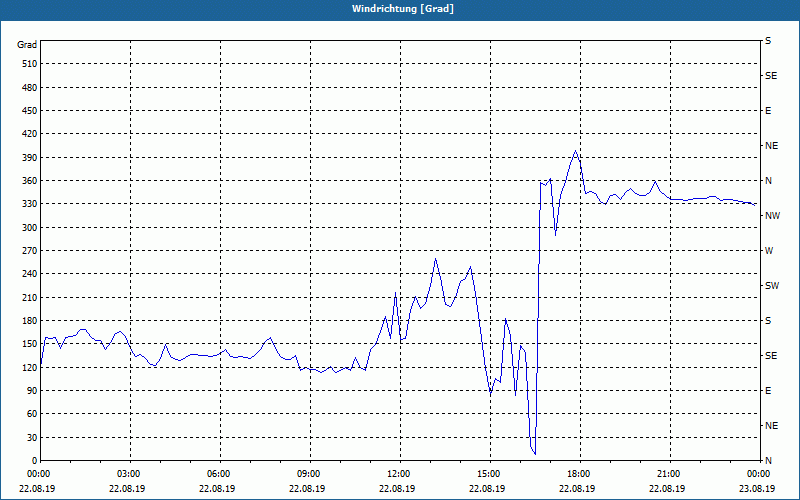Click the 480 y-axis value

click(30, 88)
